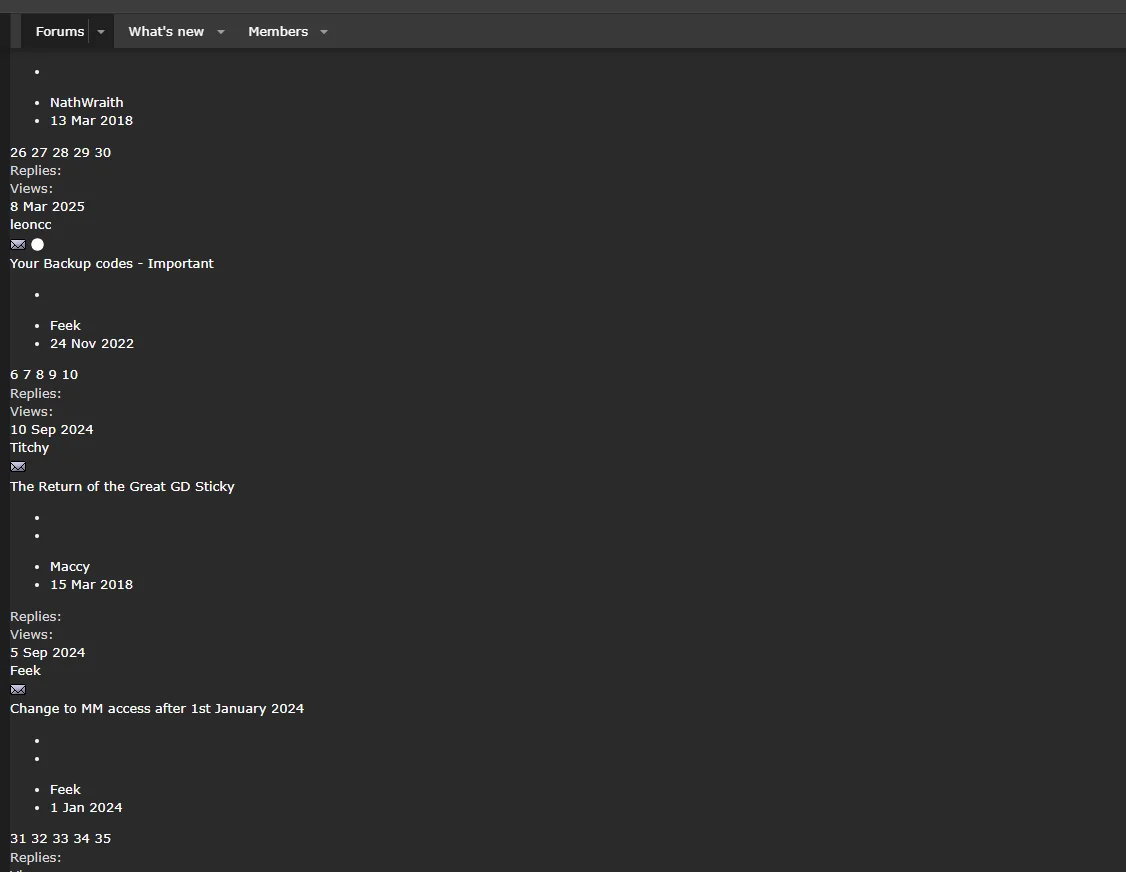Click the 15 Mar 2018 start date
This screenshot has width=1126, height=872.
[91, 585]
